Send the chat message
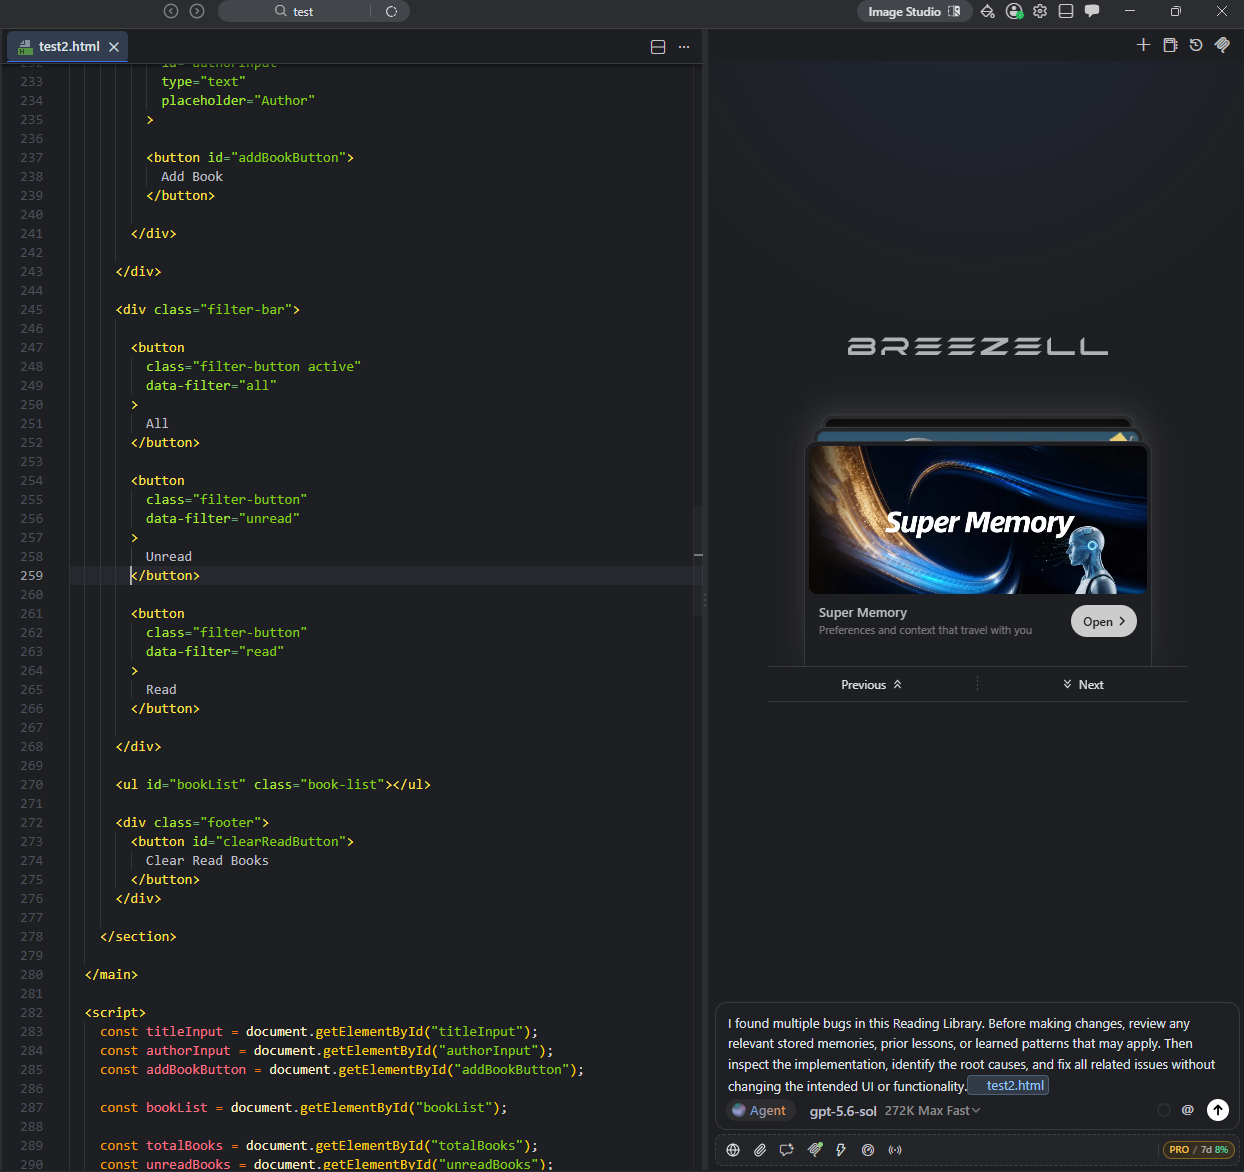This screenshot has height=1172, width=1244. pyautogui.click(x=1218, y=1110)
